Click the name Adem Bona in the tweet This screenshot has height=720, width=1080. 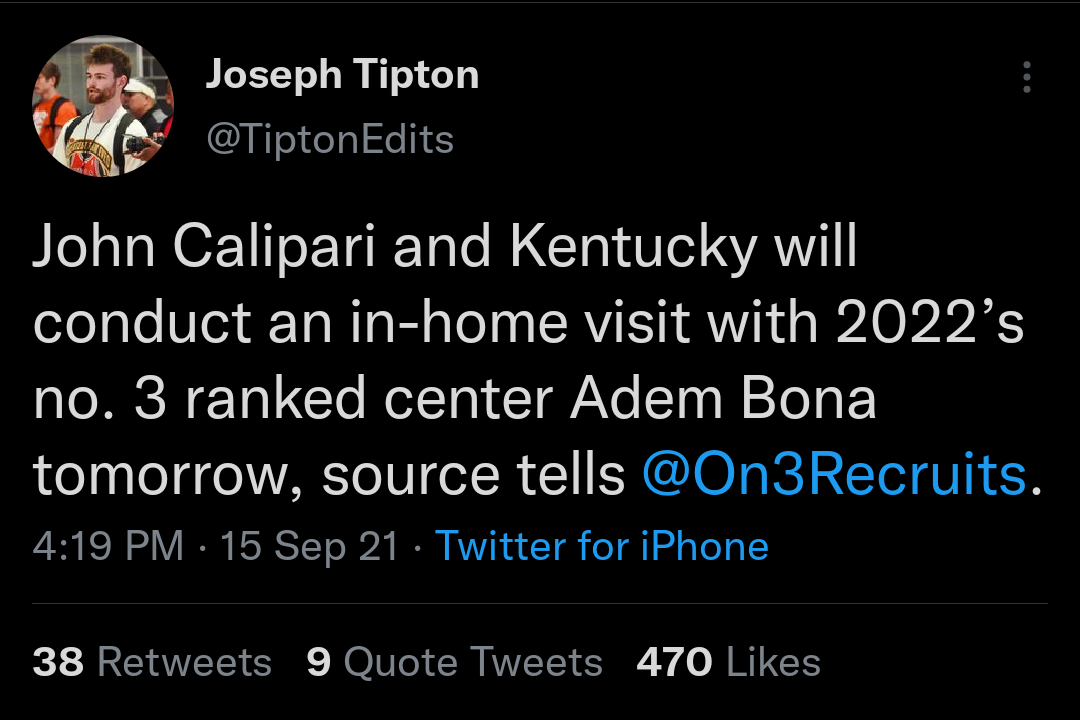tap(724, 399)
